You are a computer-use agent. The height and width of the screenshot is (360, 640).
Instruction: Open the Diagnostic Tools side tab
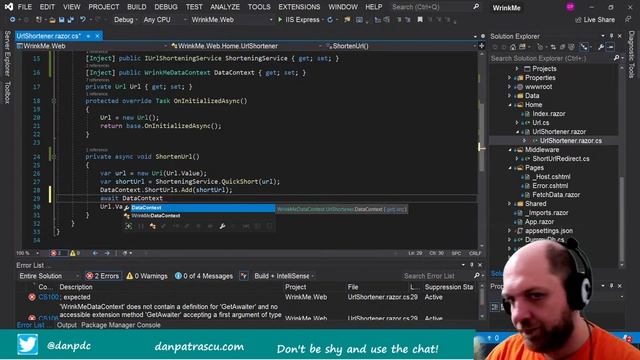point(631,54)
